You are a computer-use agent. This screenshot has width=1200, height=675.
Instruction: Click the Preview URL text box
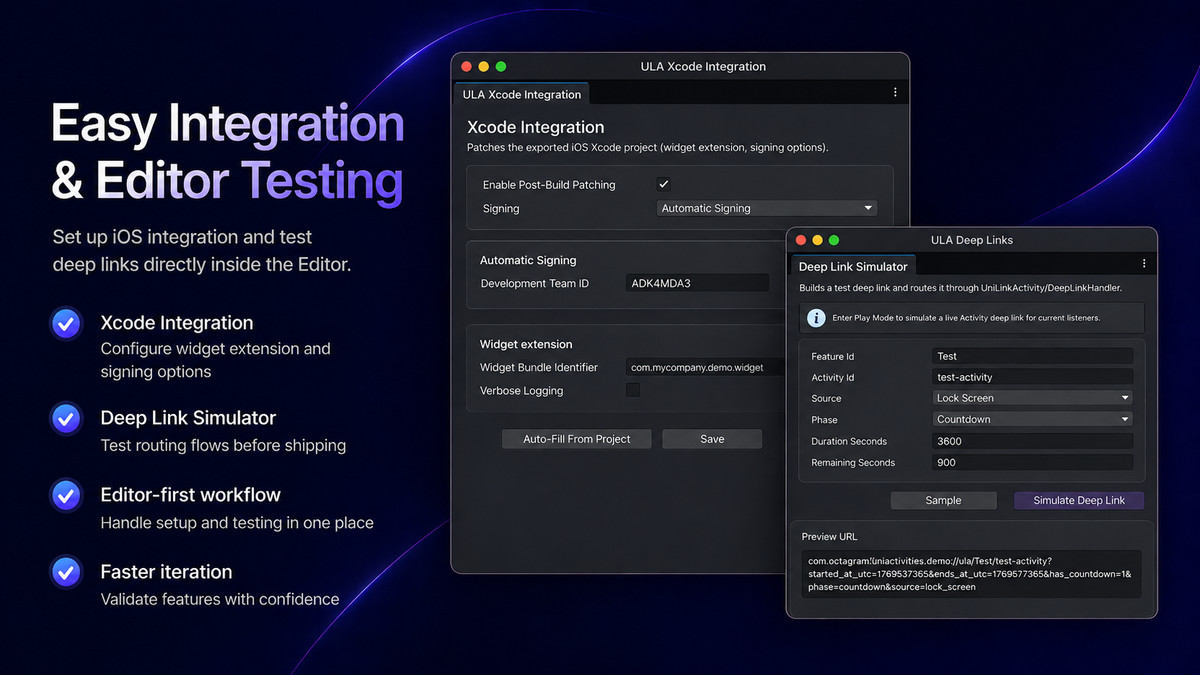pos(971,574)
